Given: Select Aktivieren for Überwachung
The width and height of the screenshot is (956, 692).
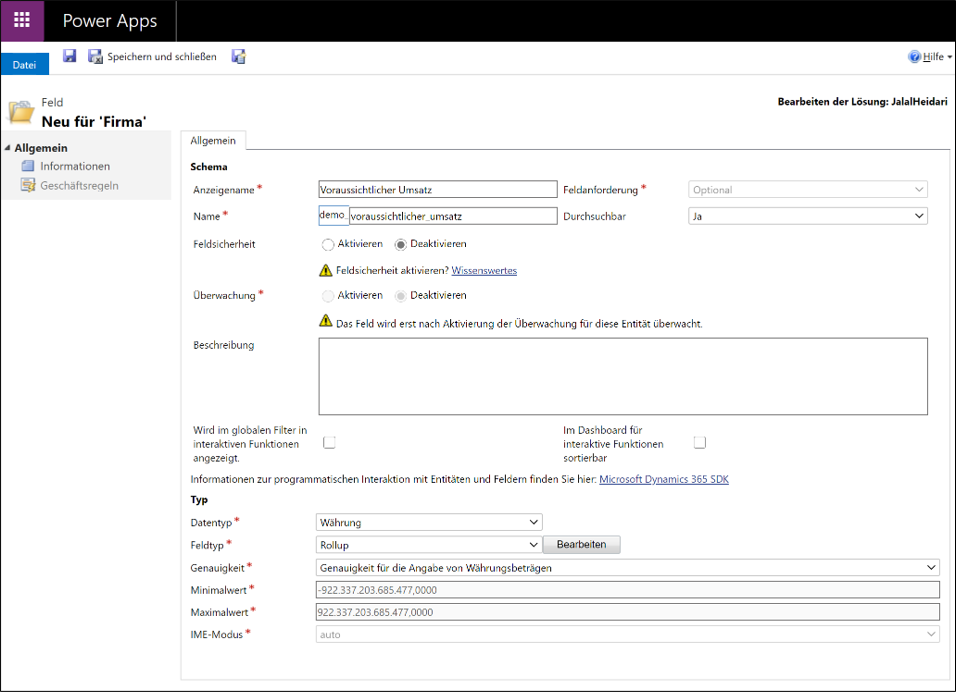Looking at the screenshot, I should (x=328, y=296).
